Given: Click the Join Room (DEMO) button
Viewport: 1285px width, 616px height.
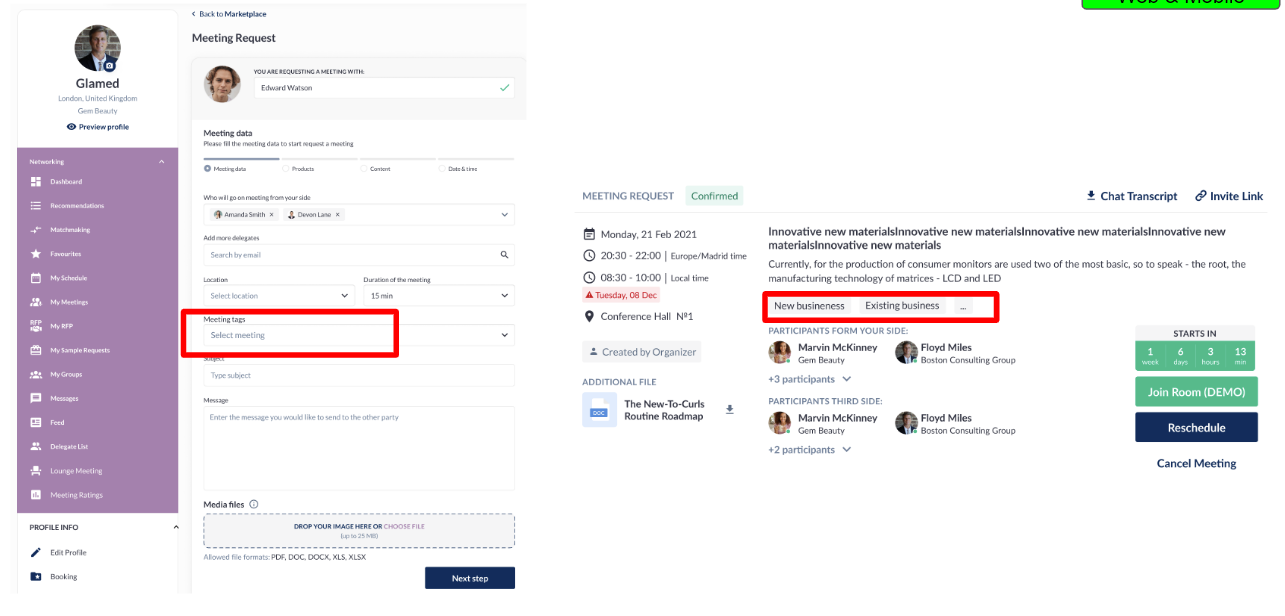Looking at the screenshot, I should click(x=1196, y=392).
